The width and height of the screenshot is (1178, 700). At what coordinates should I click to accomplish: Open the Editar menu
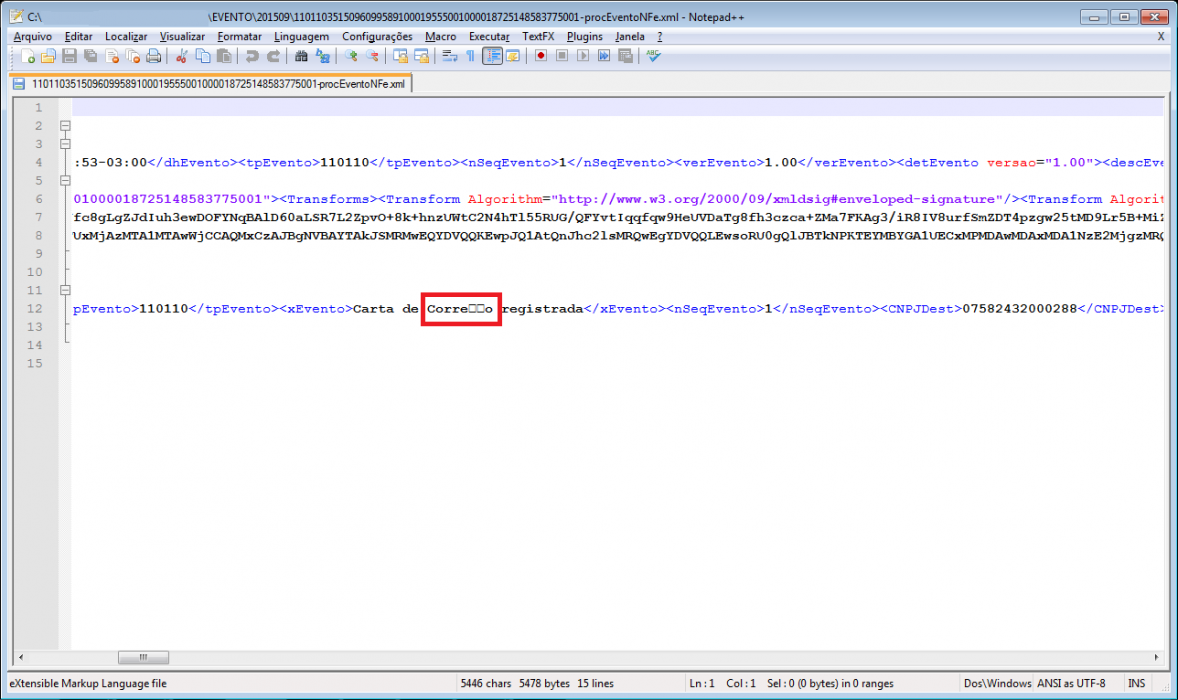coord(78,37)
